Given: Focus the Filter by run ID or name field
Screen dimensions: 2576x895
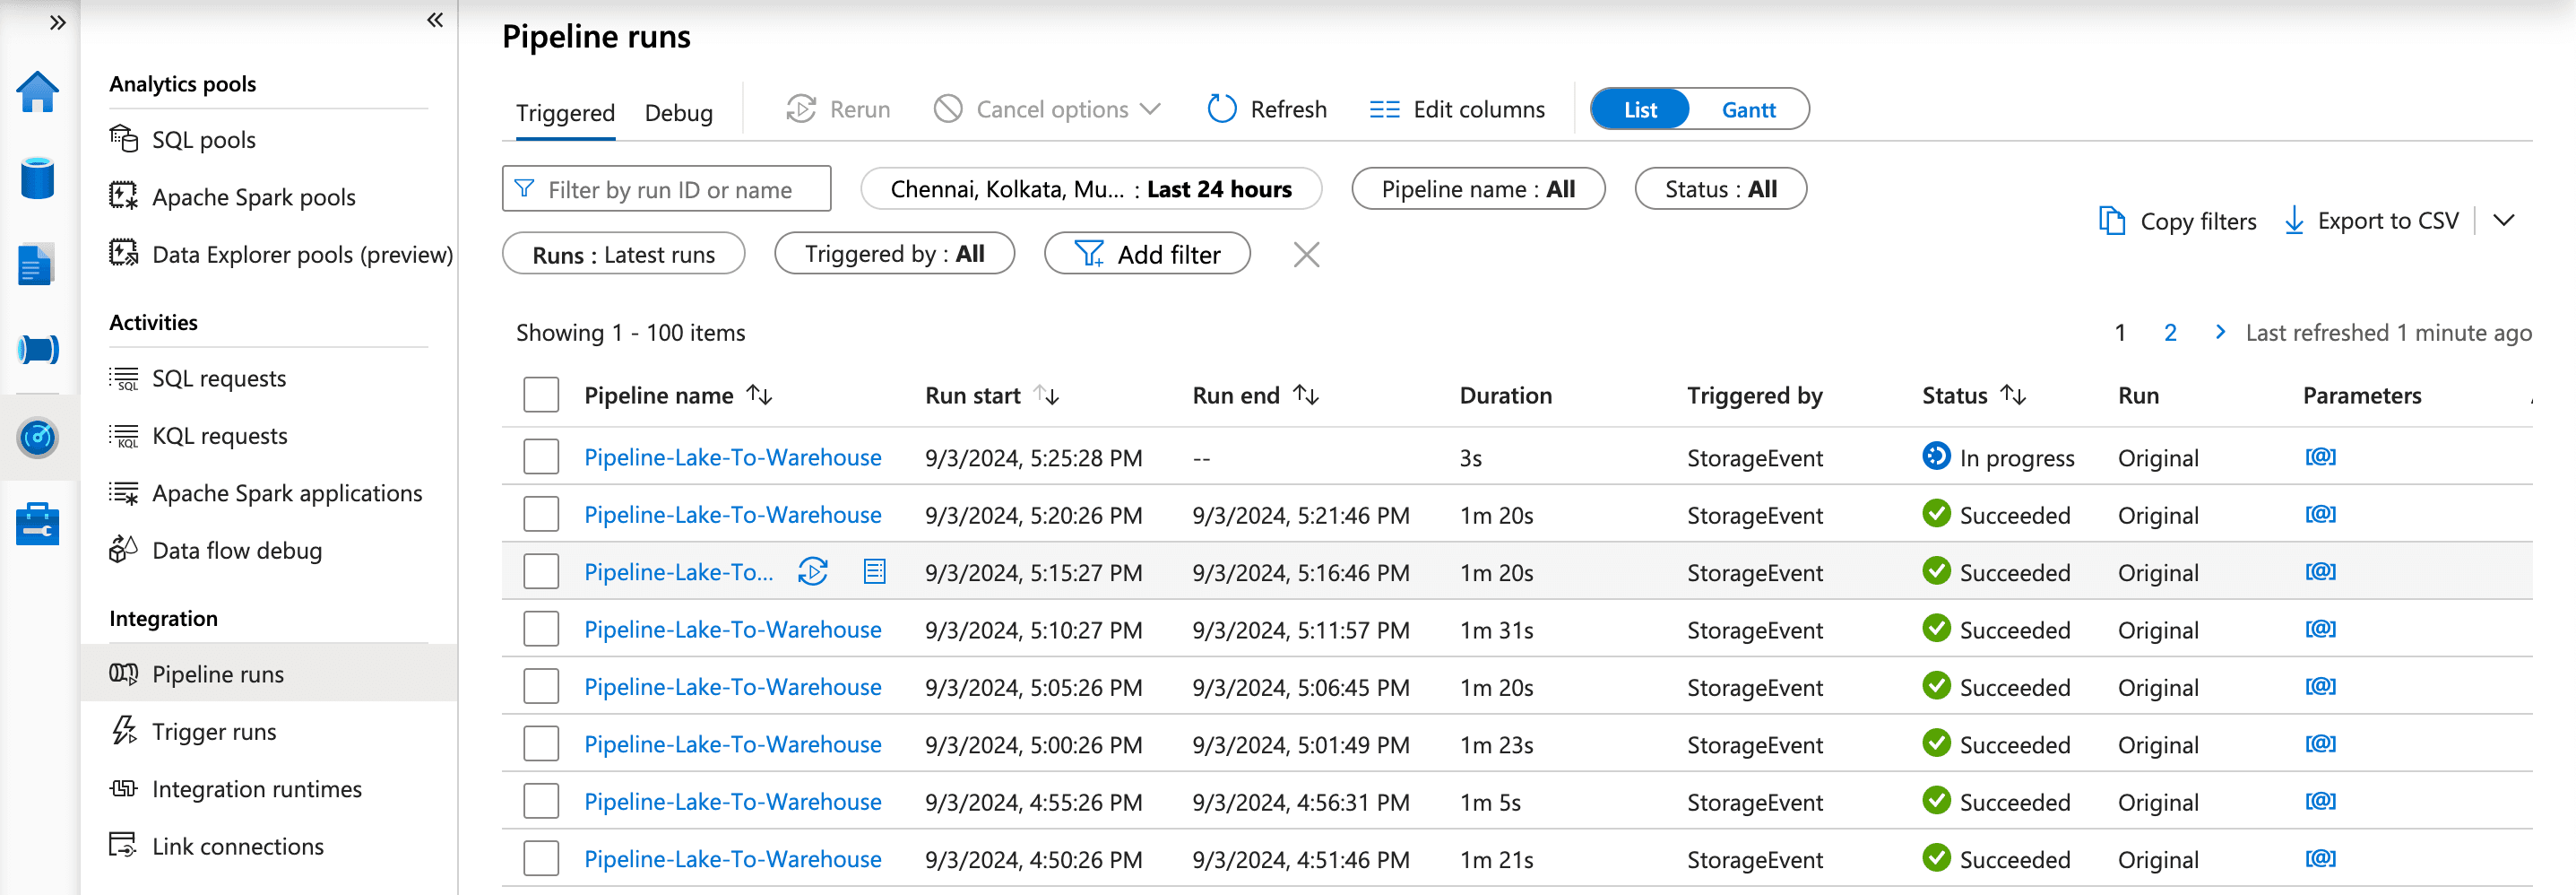Looking at the screenshot, I should 666,189.
